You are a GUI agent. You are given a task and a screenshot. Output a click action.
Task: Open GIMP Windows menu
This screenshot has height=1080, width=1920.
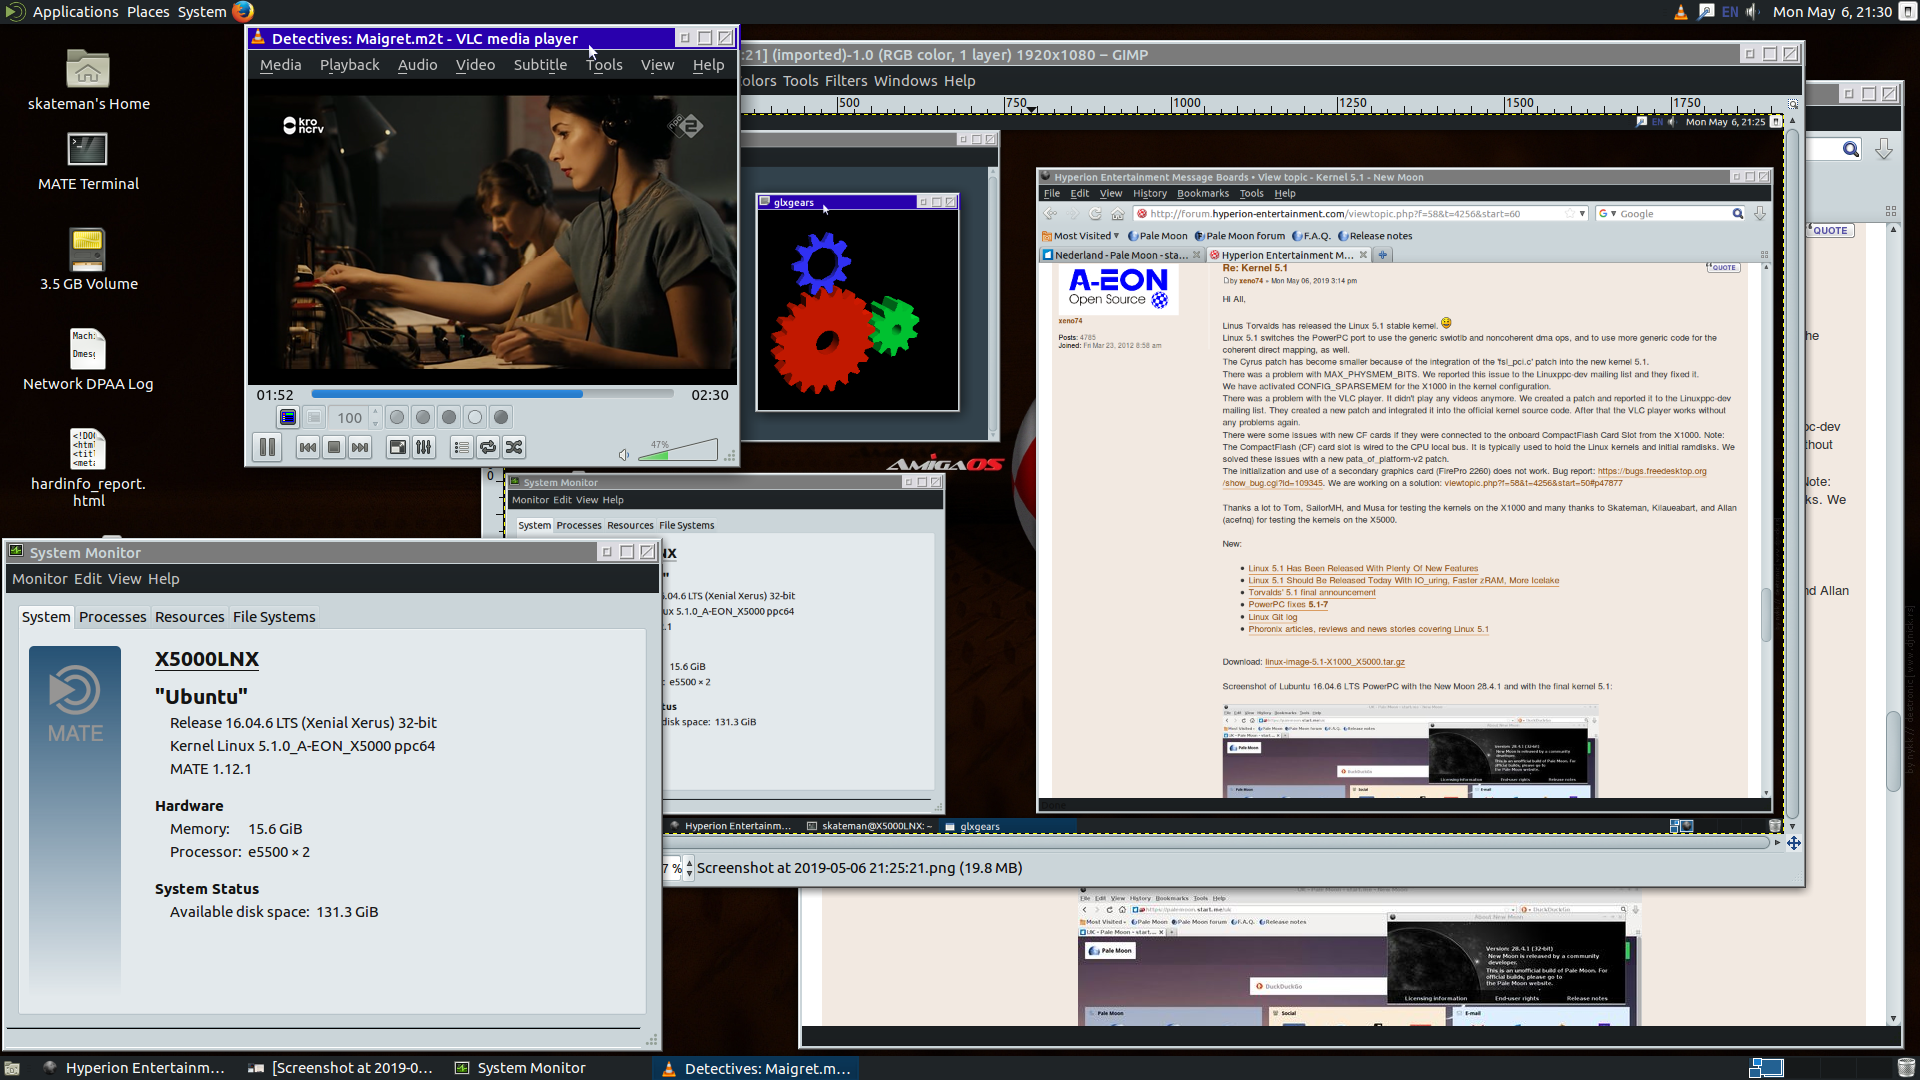point(905,81)
